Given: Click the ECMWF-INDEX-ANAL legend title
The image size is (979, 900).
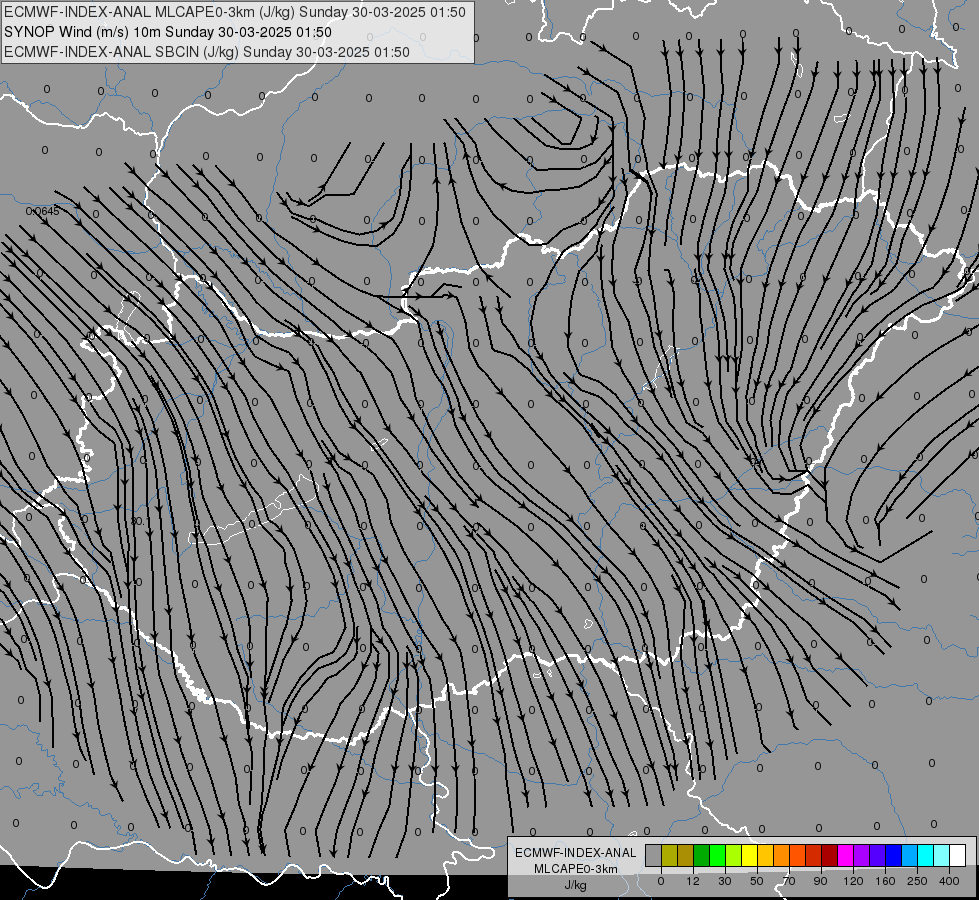Looking at the screenshot, I should [x=576, y=853].
